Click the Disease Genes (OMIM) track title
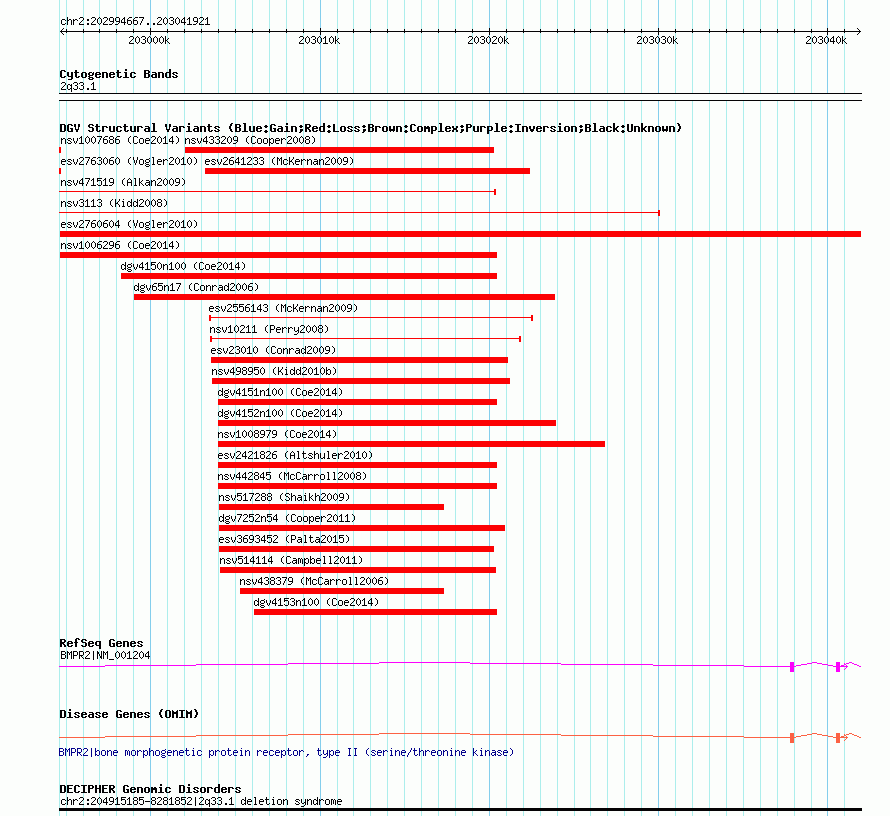This screenshot has height=816, width=890. pyautogui.click(x=129, y=714)
